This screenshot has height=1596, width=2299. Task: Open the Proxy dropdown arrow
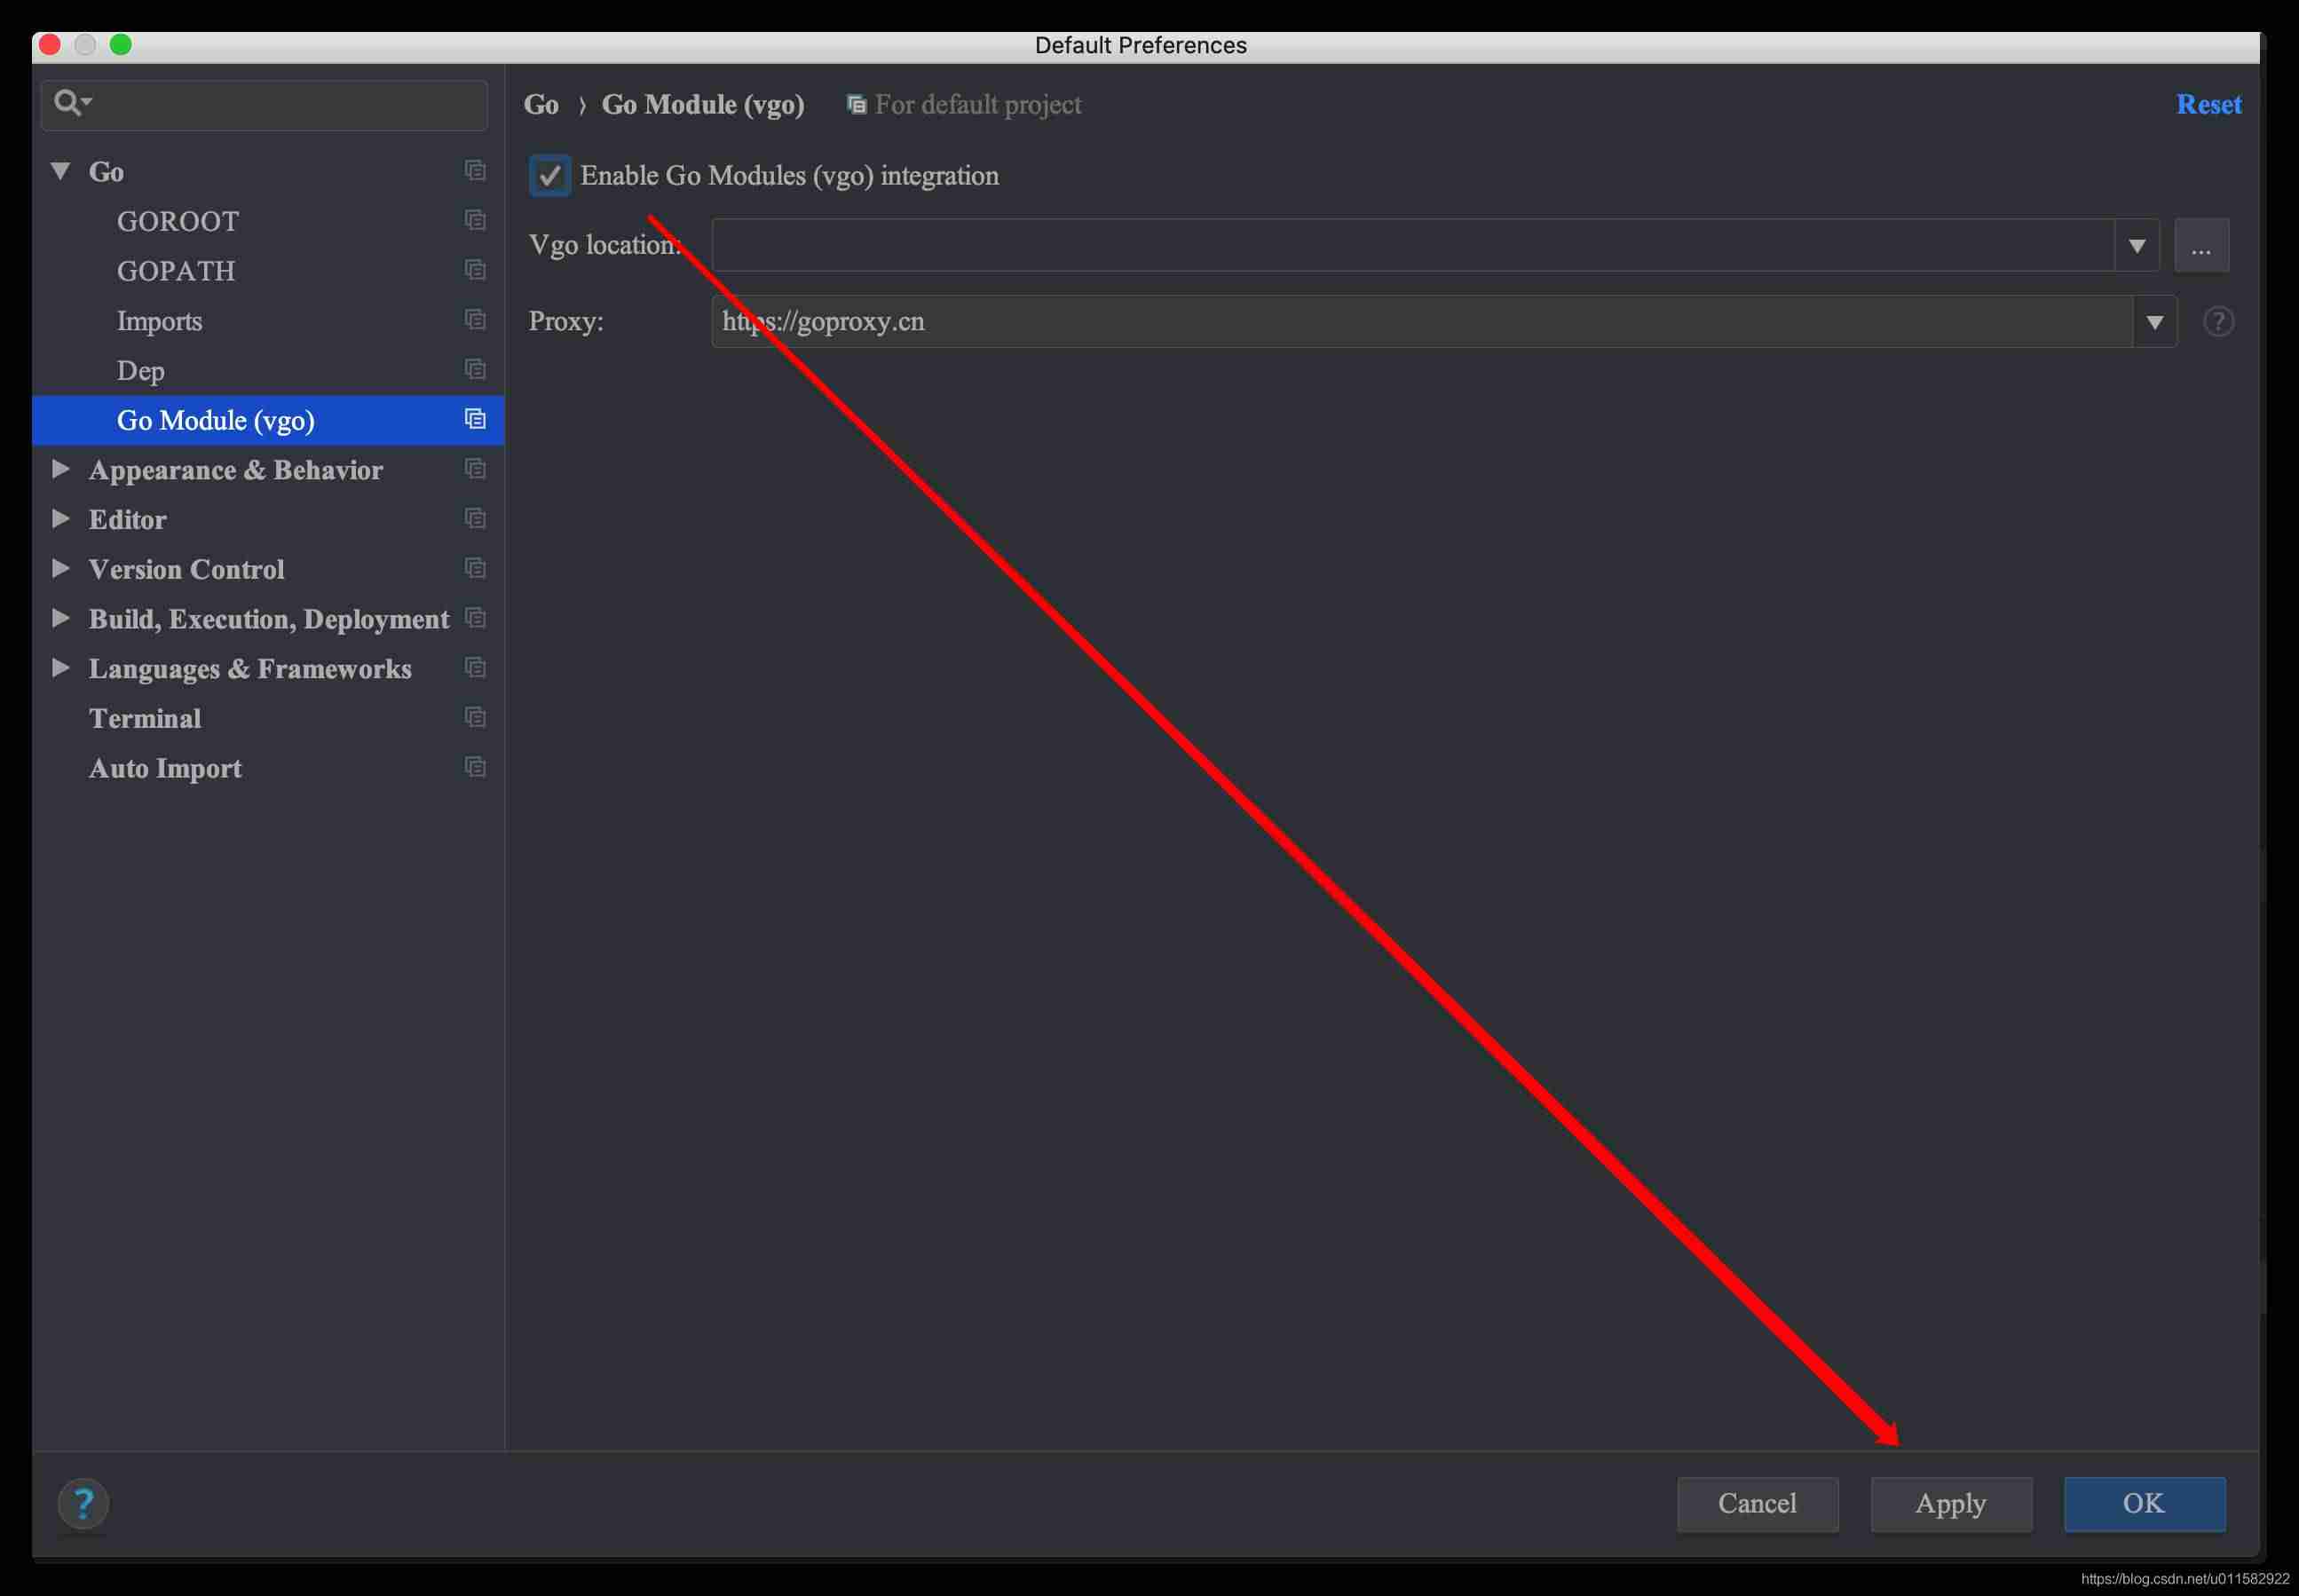(x=2155, y=322)
